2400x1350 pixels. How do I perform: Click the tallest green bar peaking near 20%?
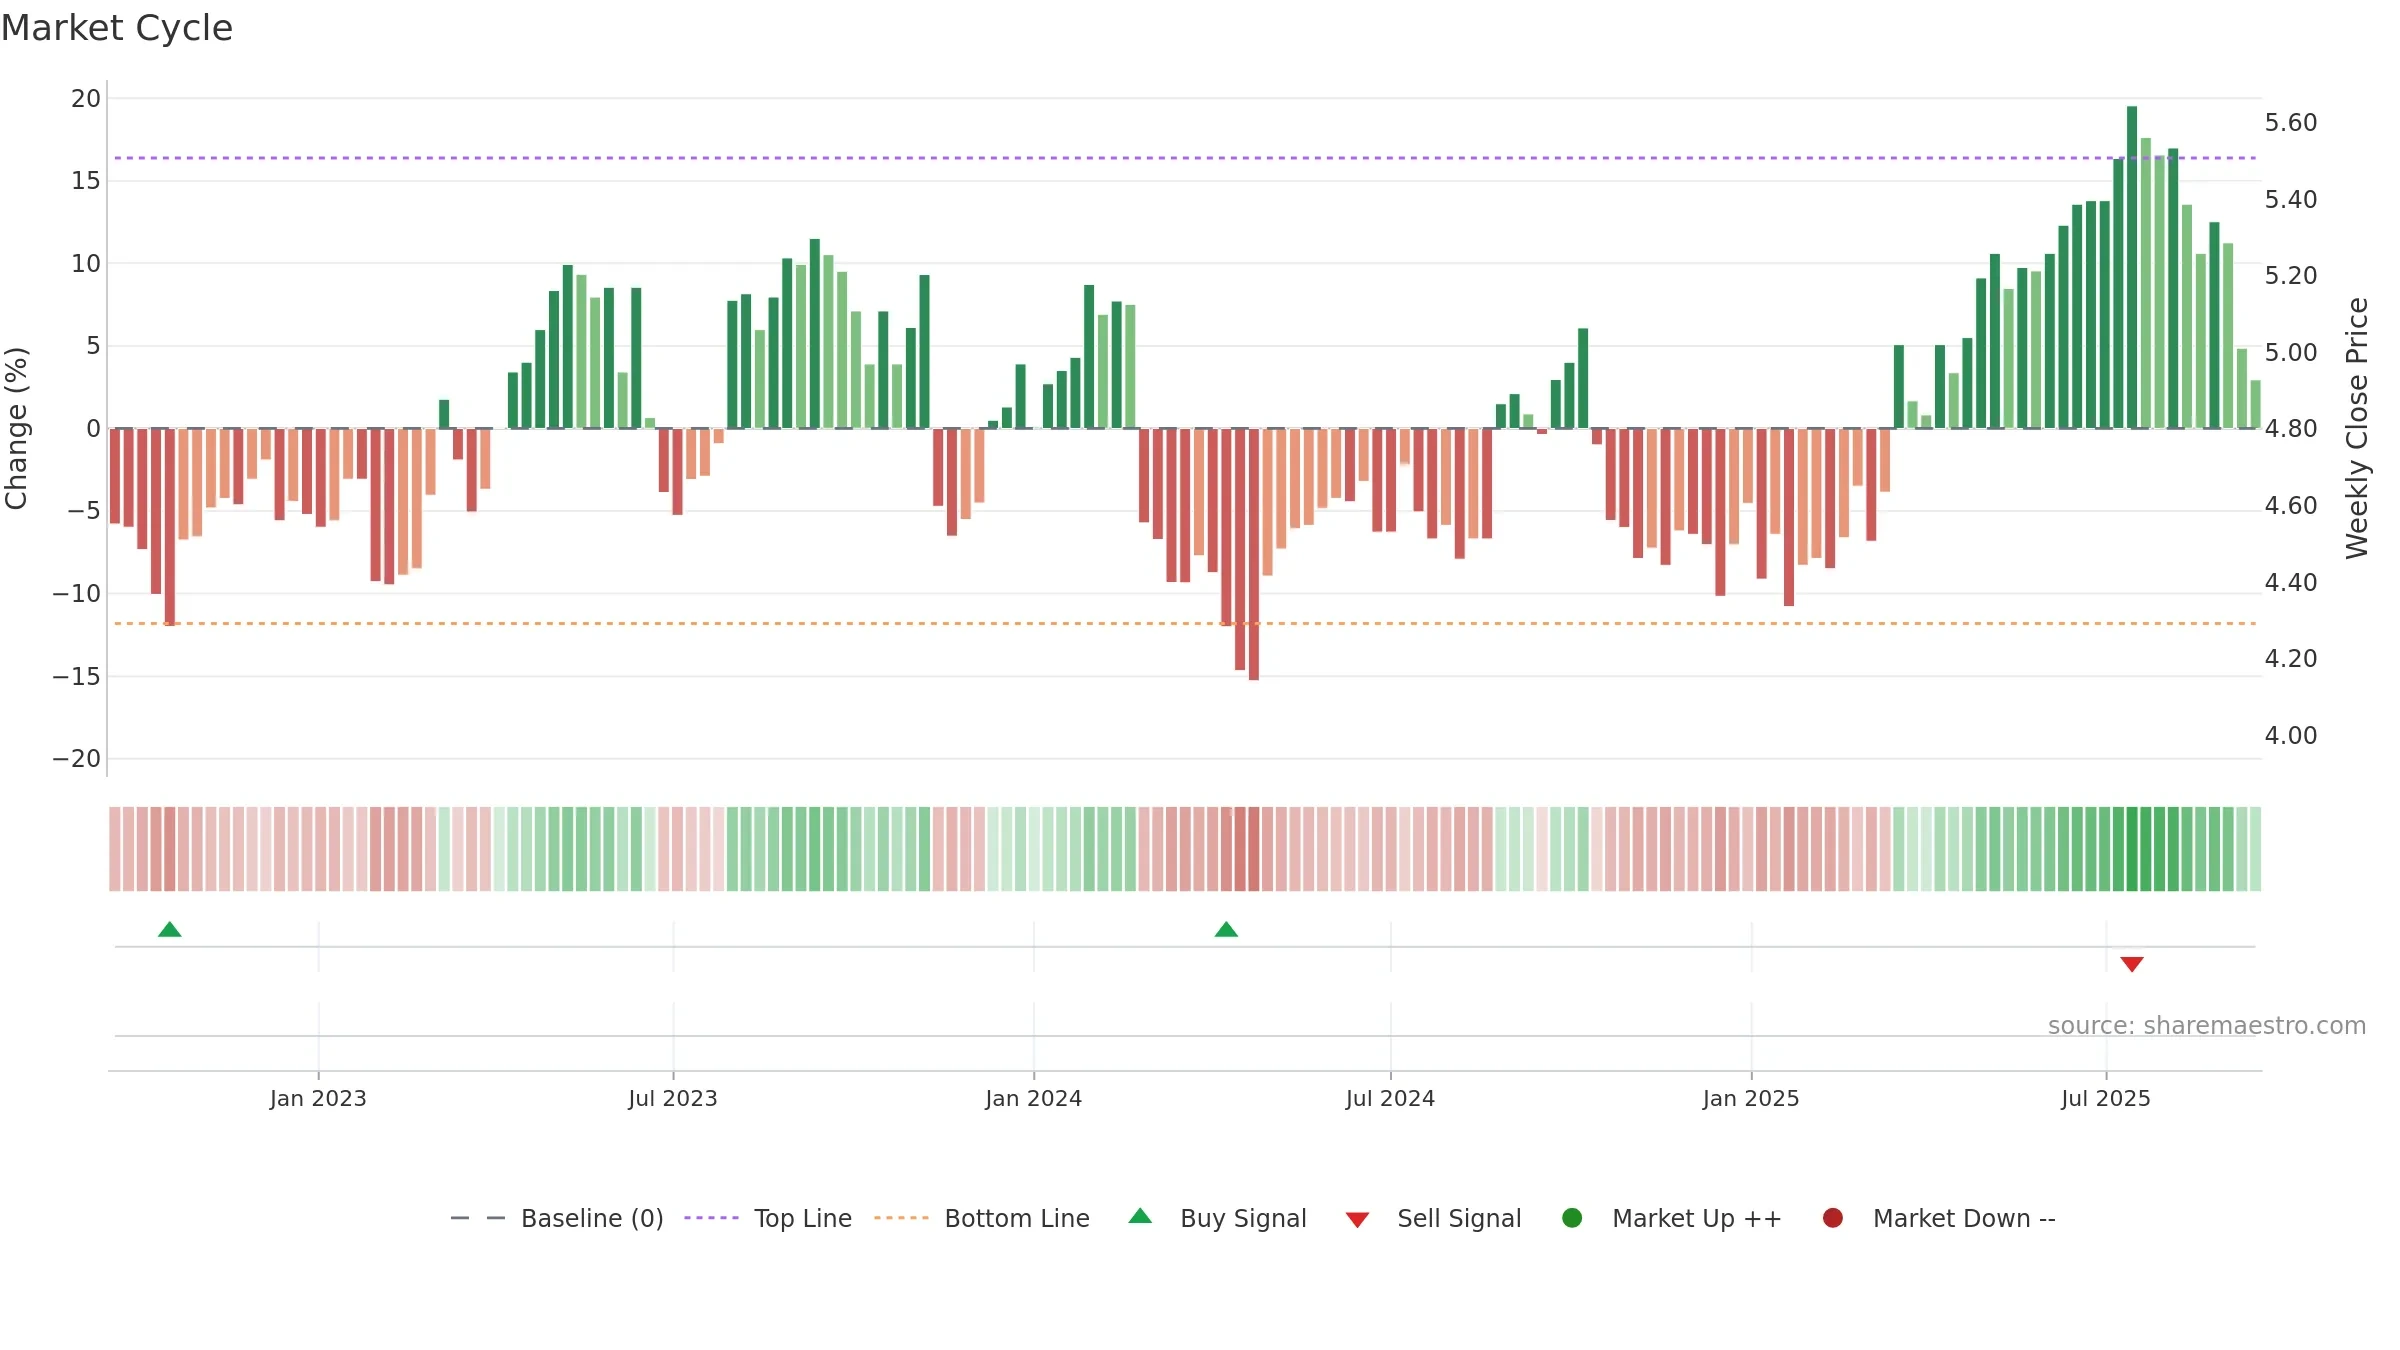2132,267
